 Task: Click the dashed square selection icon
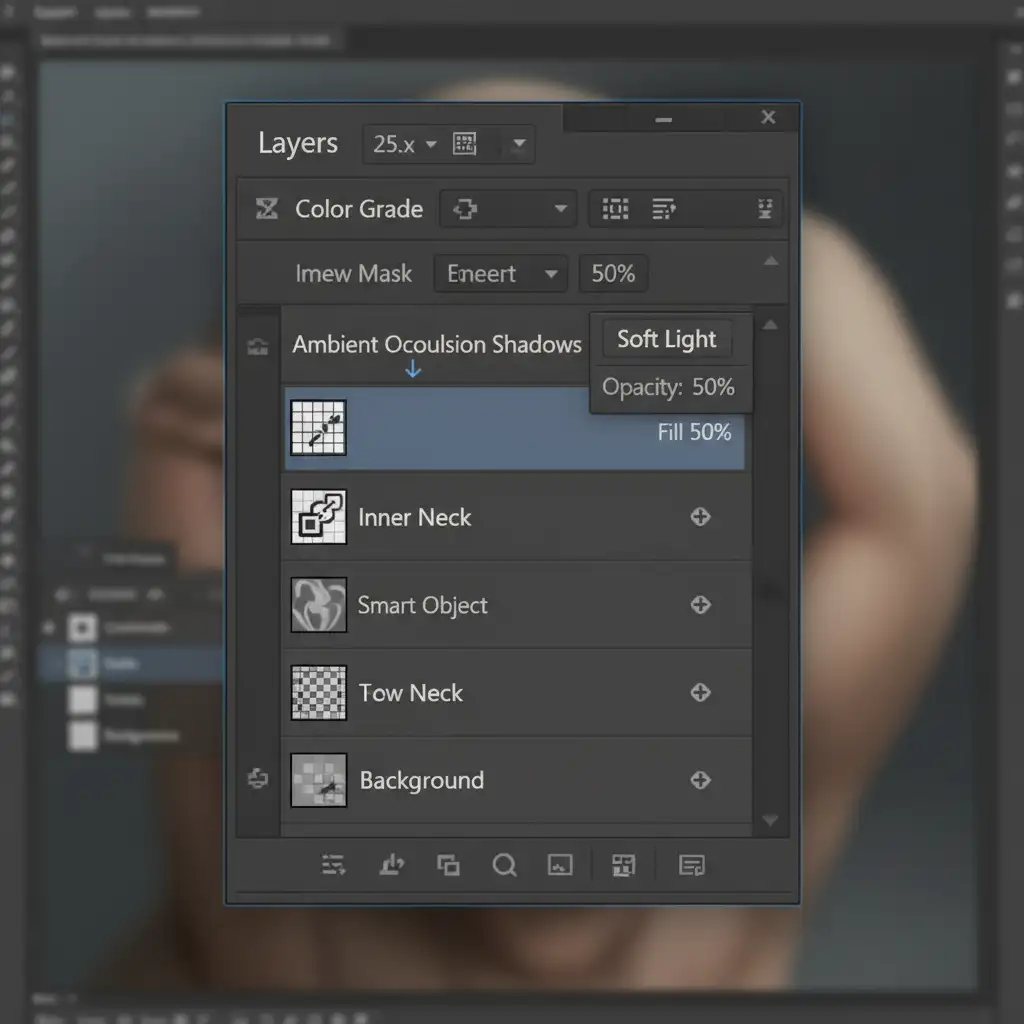[614, 209]
